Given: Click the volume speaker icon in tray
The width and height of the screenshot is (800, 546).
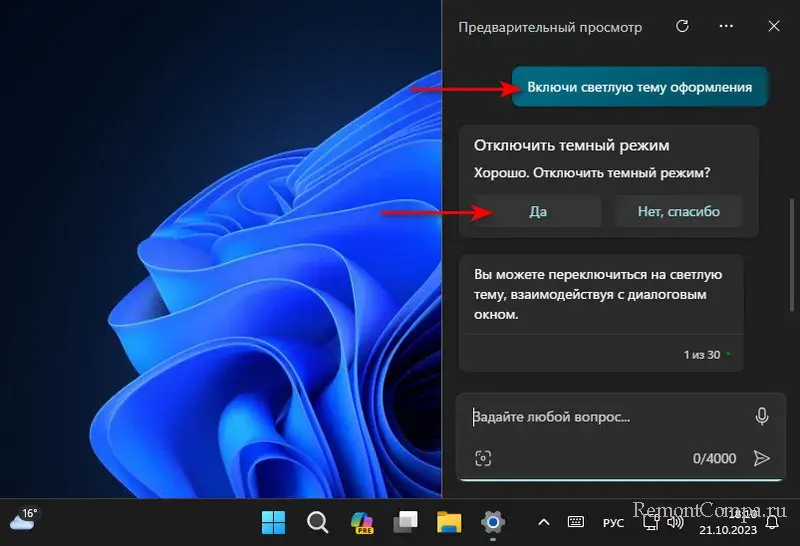Looking at the screenshot, I should click(x=676, y=522).
